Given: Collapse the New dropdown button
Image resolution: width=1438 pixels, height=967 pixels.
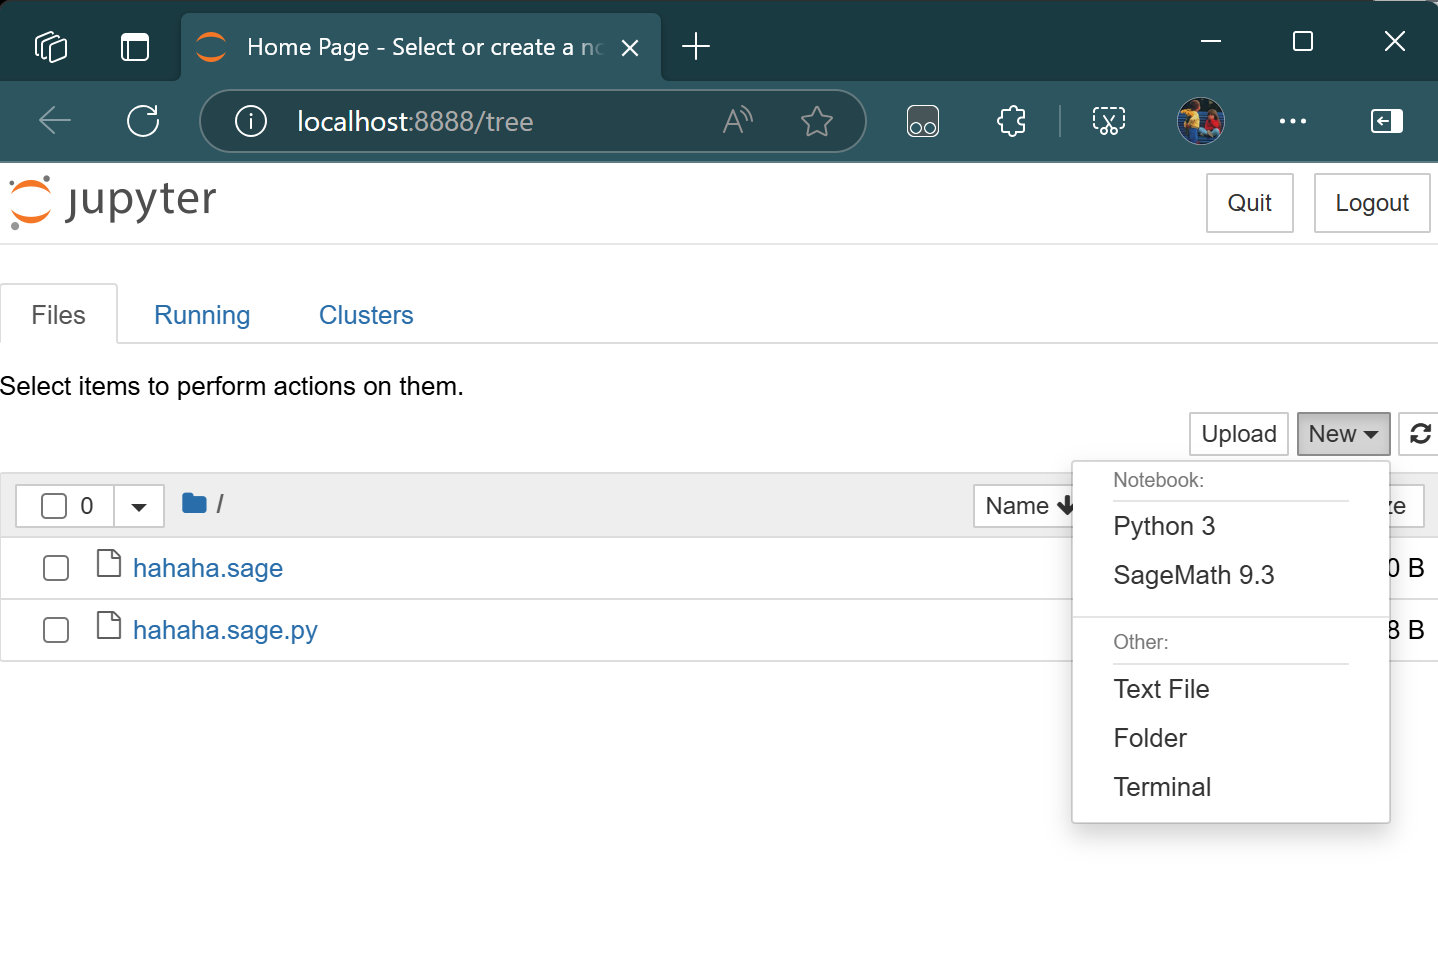Looking at the screenshot, I should (x=1343, y=434).
